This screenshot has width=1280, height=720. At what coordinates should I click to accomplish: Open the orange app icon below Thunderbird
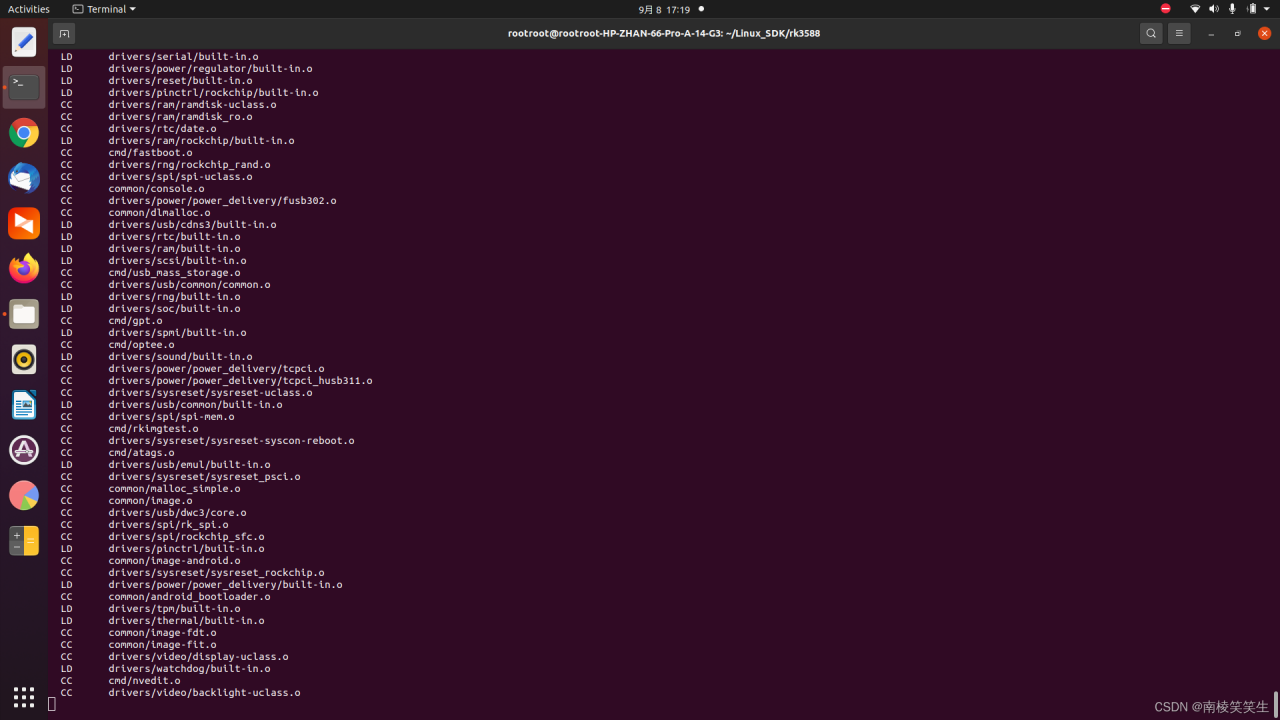click(24, 223)
